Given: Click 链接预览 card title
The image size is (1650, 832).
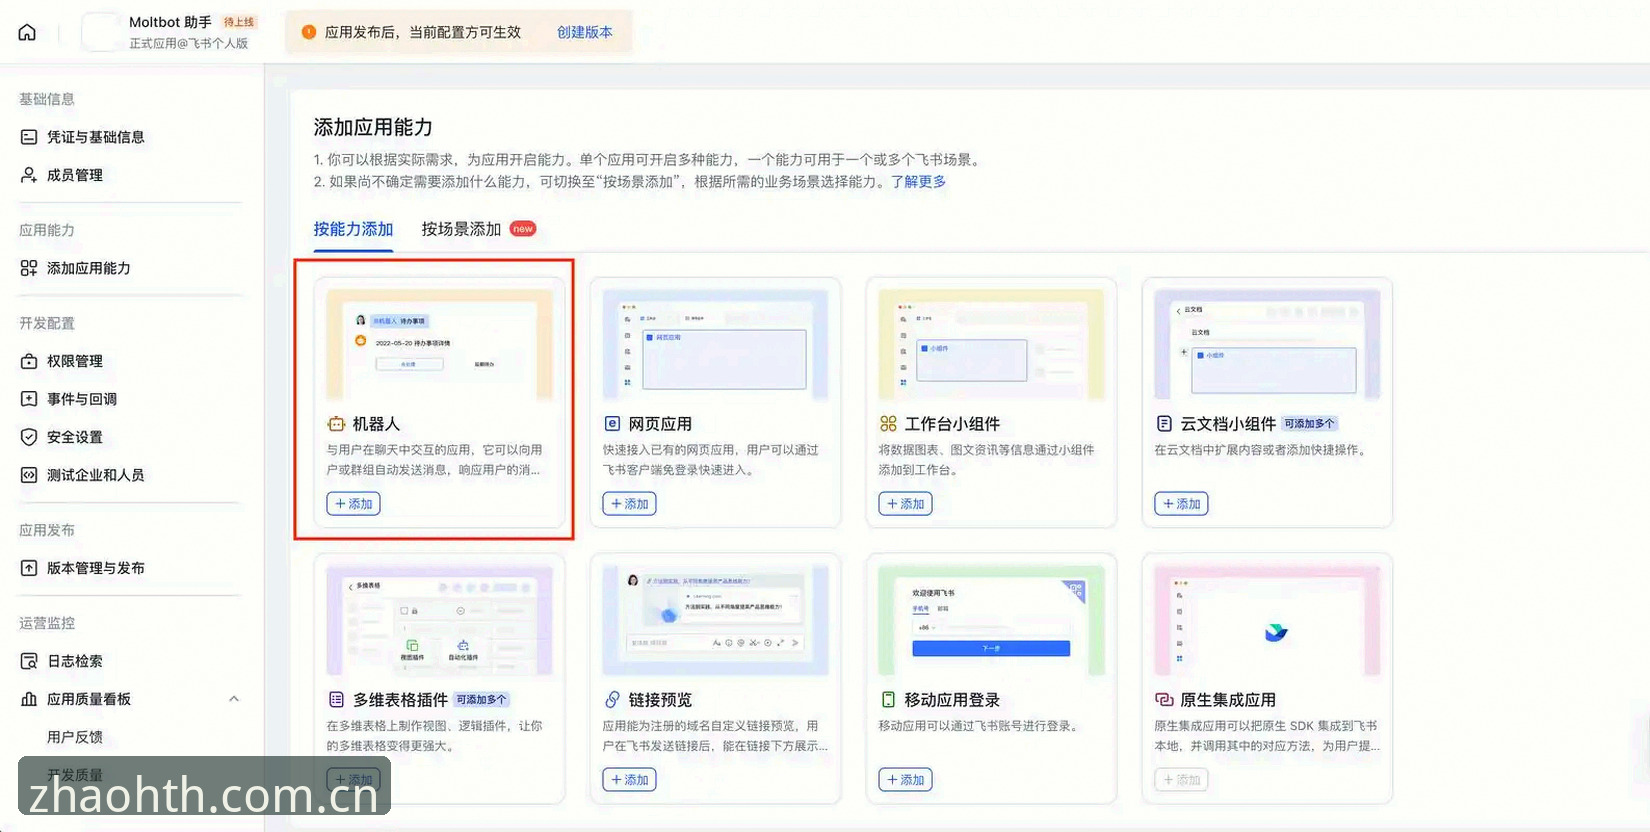Looking at the screenshot, I should click(660, 700).
